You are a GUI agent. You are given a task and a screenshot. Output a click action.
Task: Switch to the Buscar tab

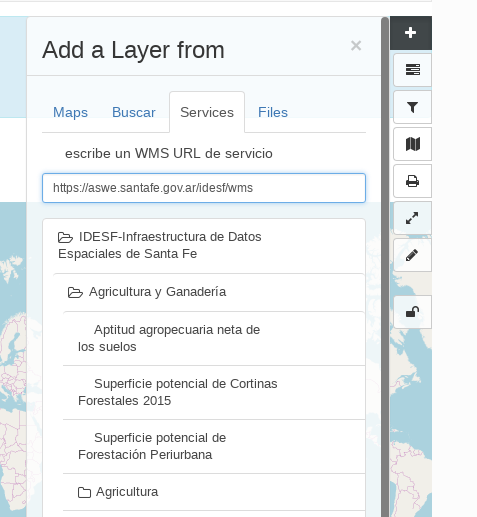coord(134,112)
